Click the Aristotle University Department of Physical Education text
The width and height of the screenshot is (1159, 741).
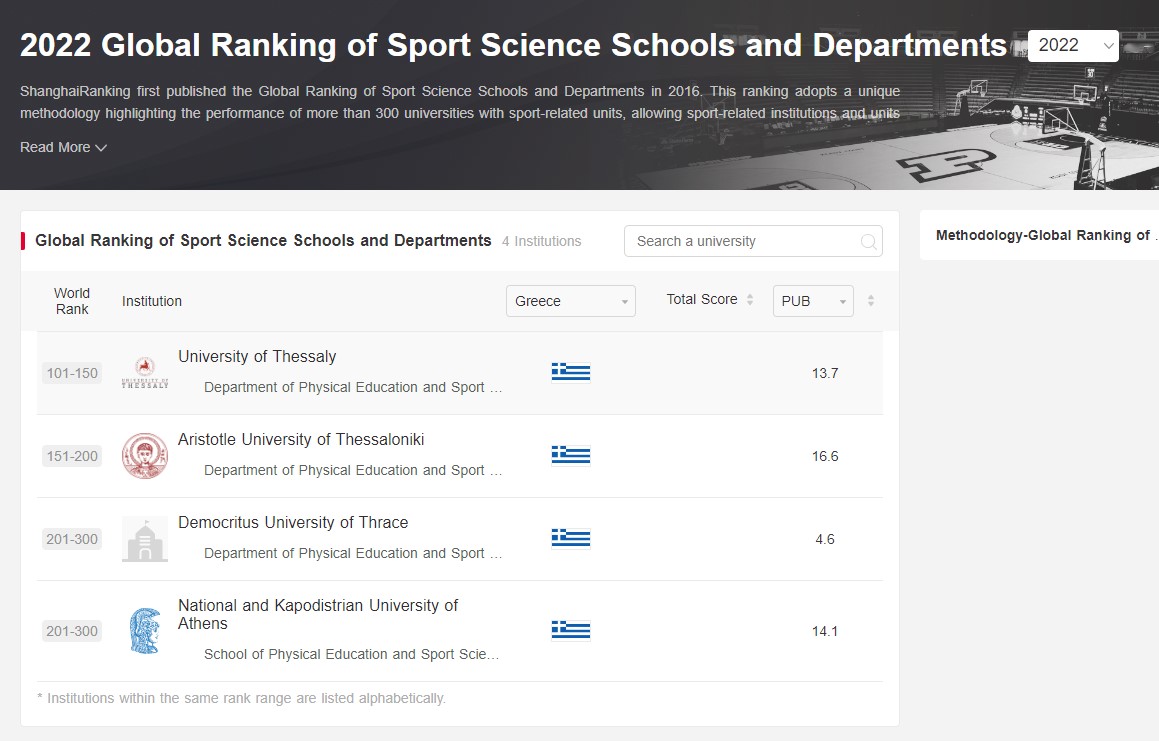(353, 470)
